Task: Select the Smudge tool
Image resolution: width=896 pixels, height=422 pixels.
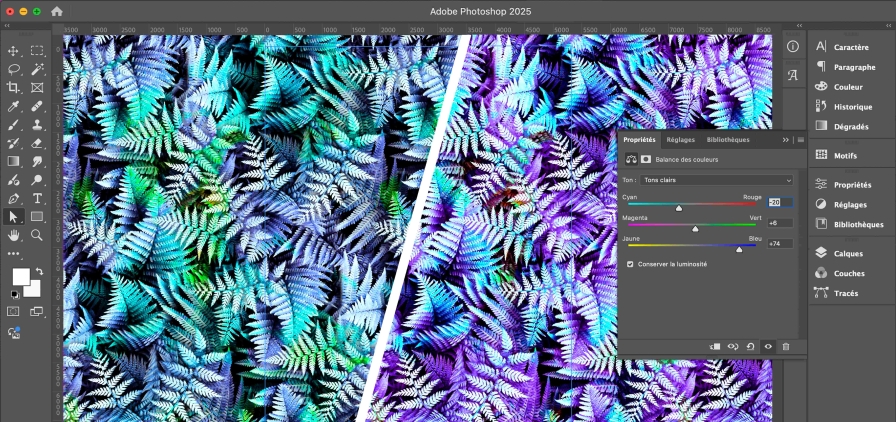Action: click(x=37, y=161)
